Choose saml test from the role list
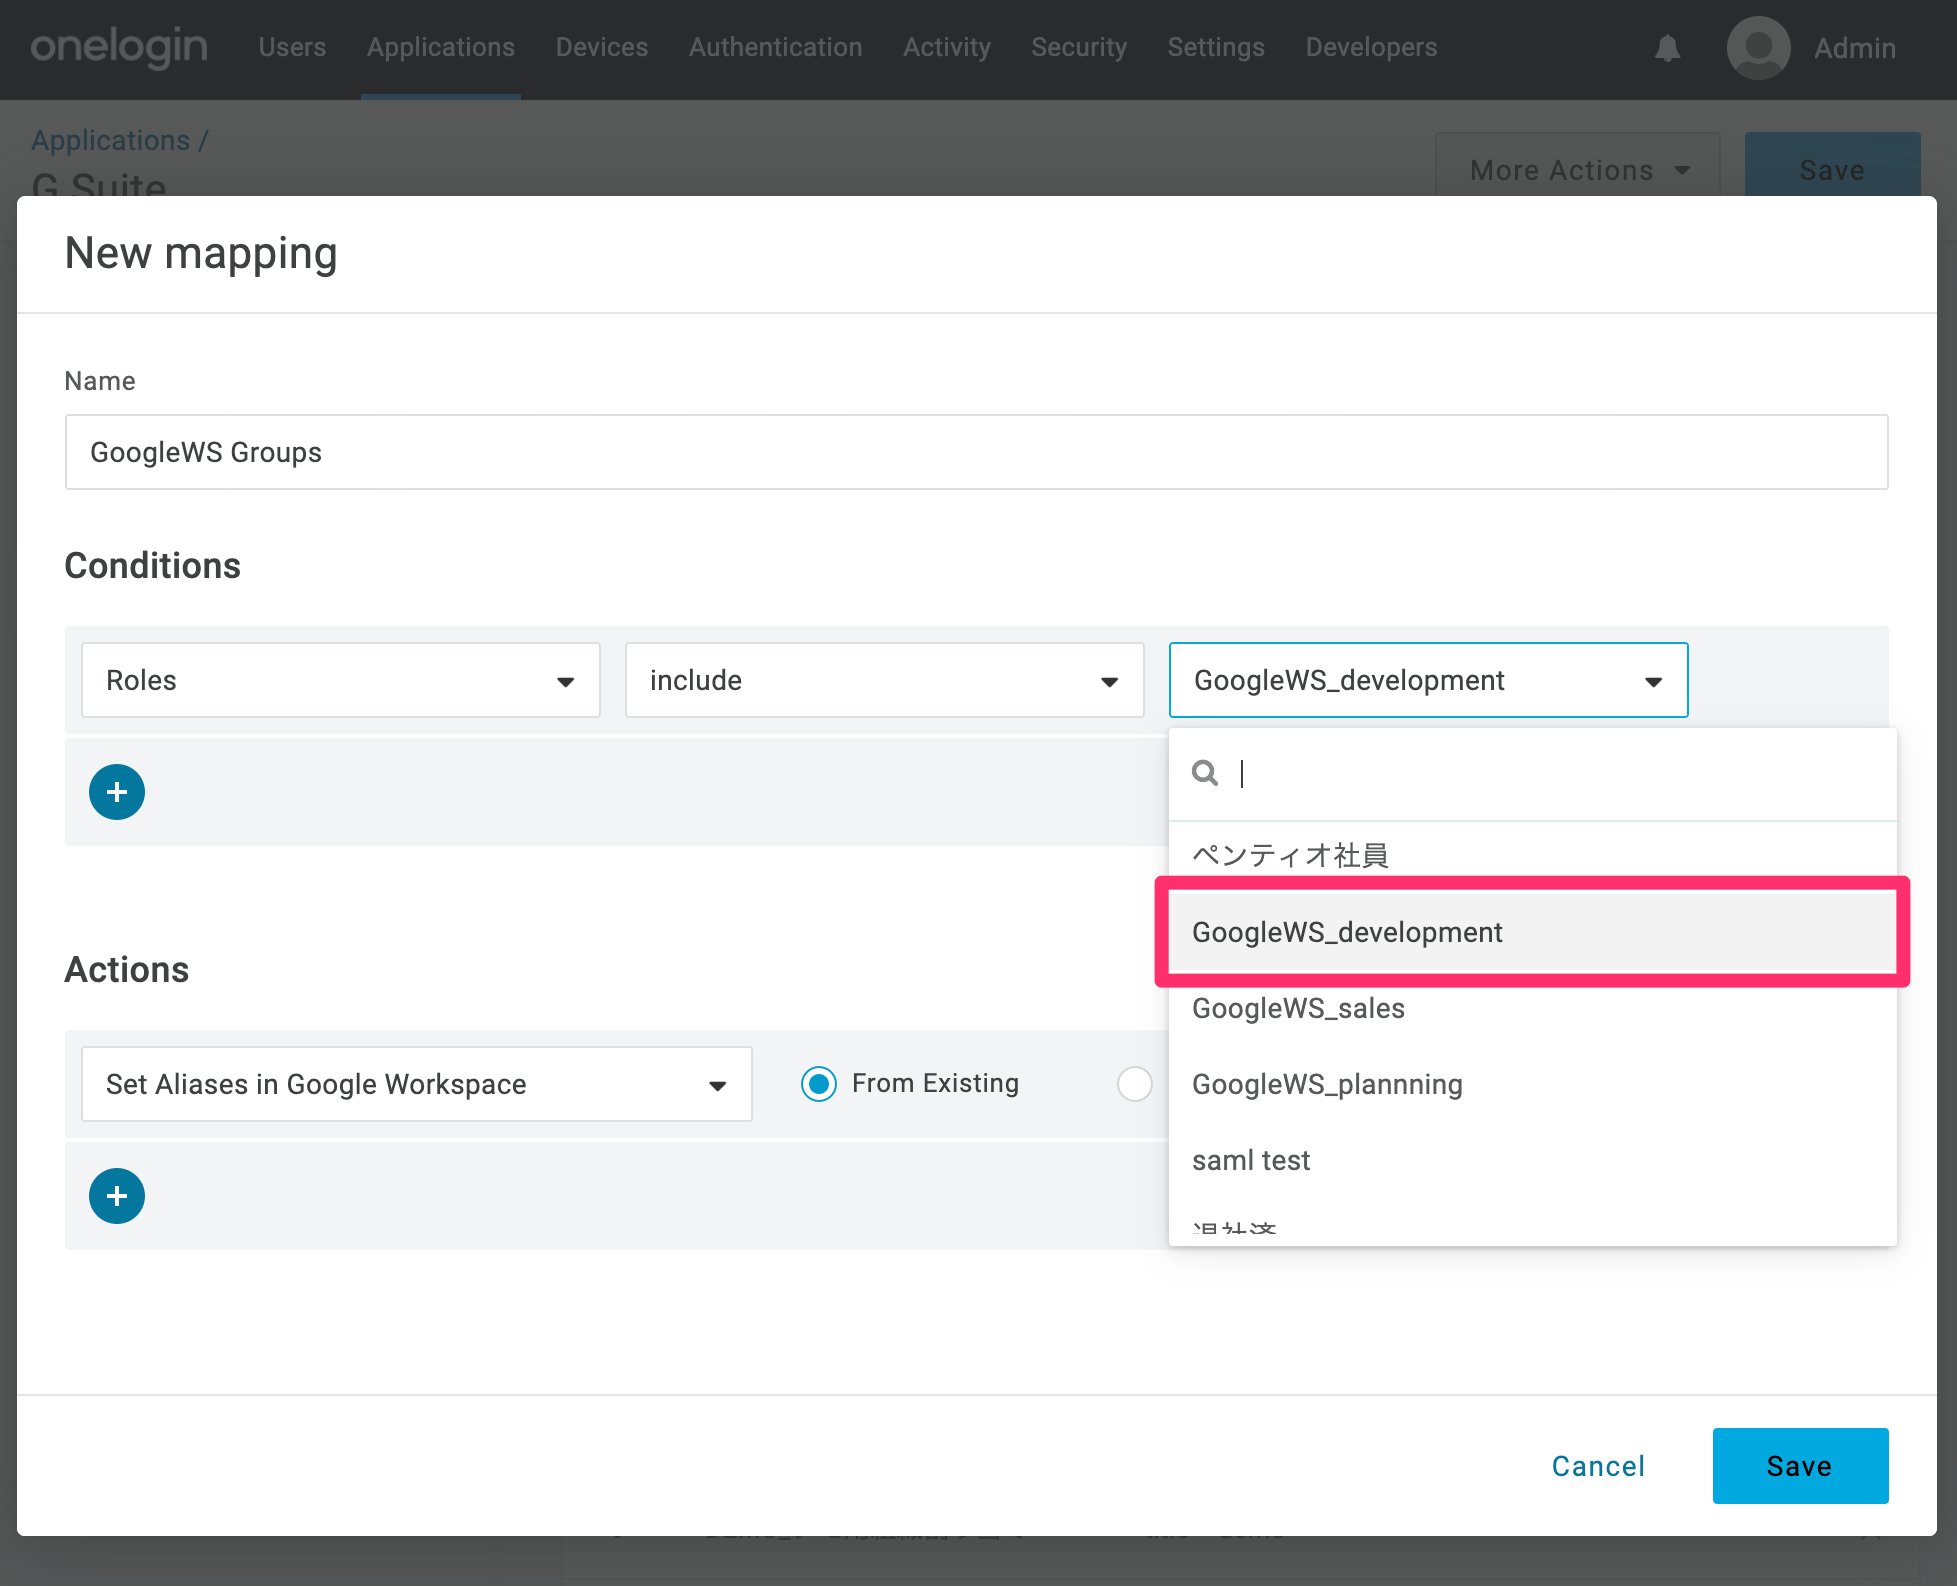1957x1586 pixels. [x=1533, y=1160]
